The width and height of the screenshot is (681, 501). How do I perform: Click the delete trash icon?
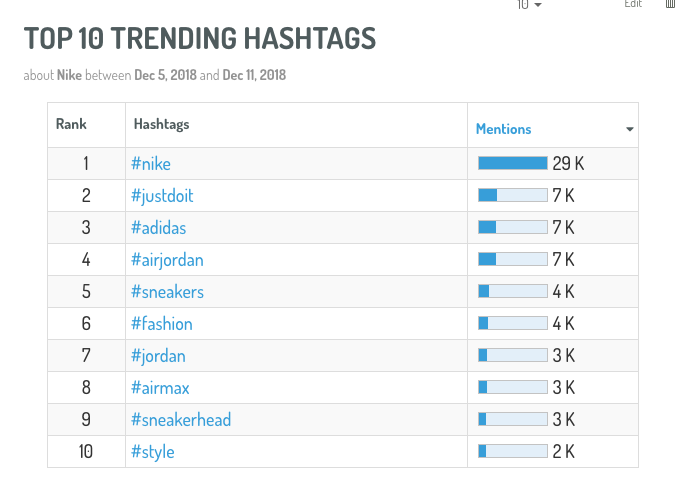(670, 3)
